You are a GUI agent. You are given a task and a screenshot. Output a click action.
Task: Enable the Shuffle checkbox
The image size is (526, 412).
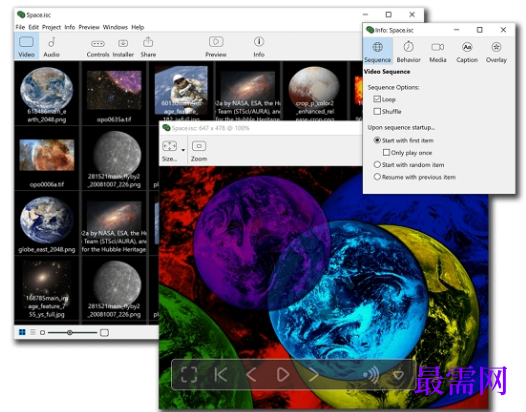point(377,111)
